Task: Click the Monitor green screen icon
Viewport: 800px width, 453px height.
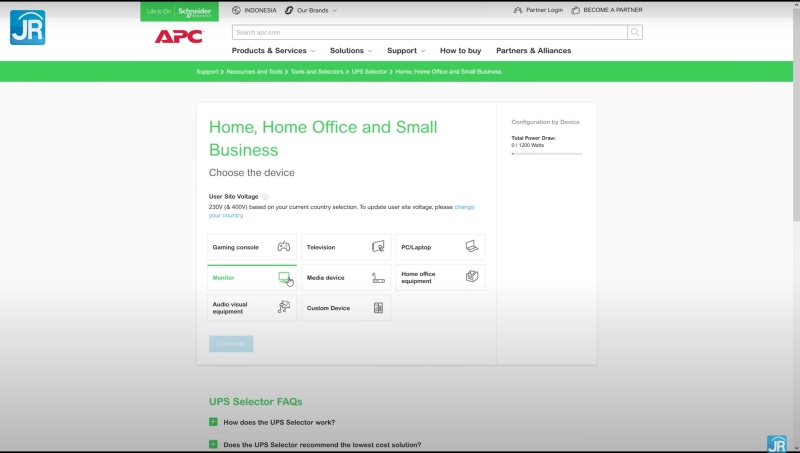Action: [284, 278]
